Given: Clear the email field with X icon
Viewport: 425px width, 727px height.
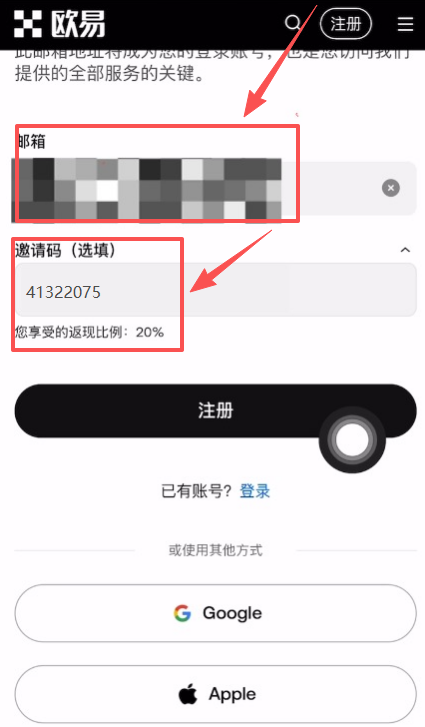Looking at the screenshot, I should coord(391,188).
